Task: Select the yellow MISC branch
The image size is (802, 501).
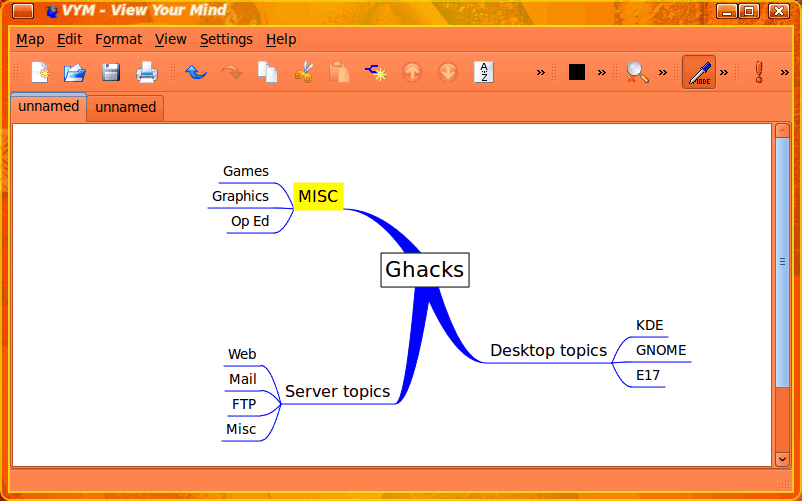Action: point(318,196)
